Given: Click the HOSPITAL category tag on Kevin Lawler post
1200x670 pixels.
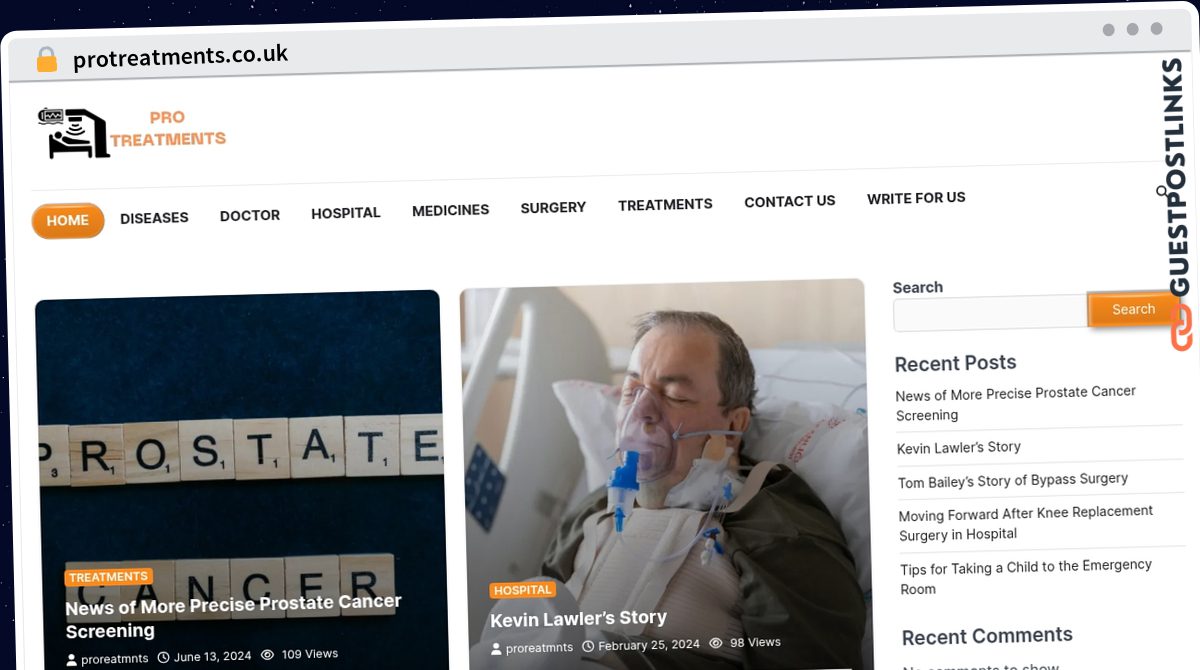Looking at the screenshot, I should point(523,590).
